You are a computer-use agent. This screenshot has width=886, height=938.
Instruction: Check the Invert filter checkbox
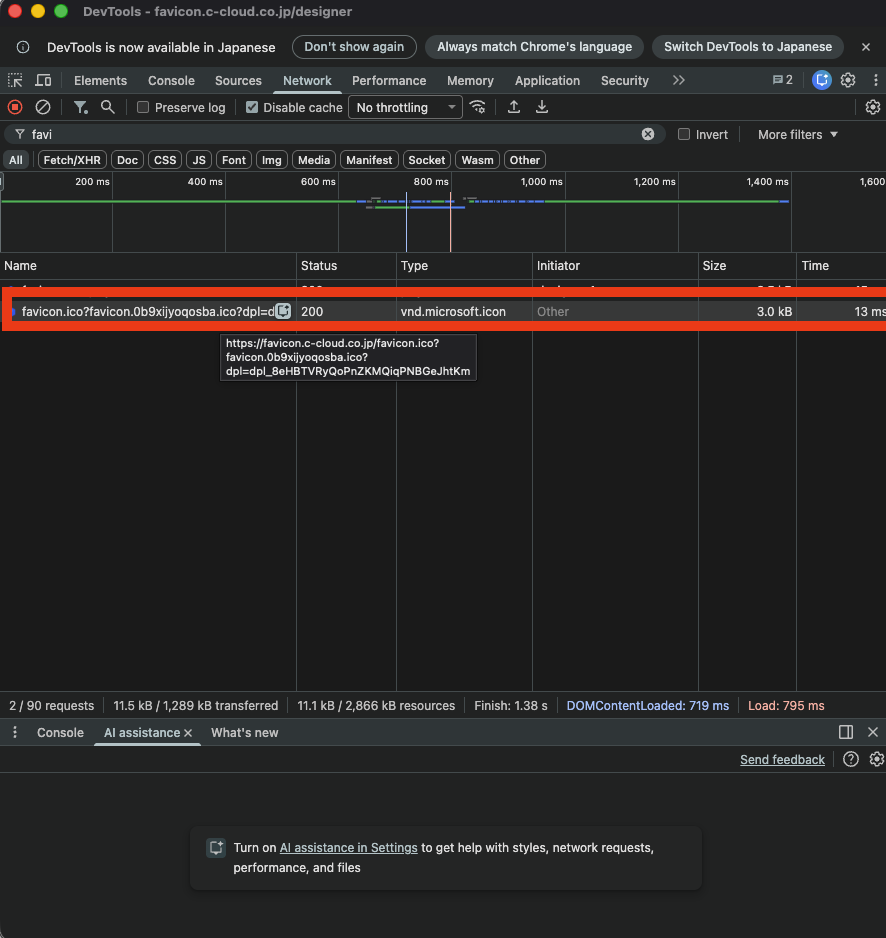point(684,135)
